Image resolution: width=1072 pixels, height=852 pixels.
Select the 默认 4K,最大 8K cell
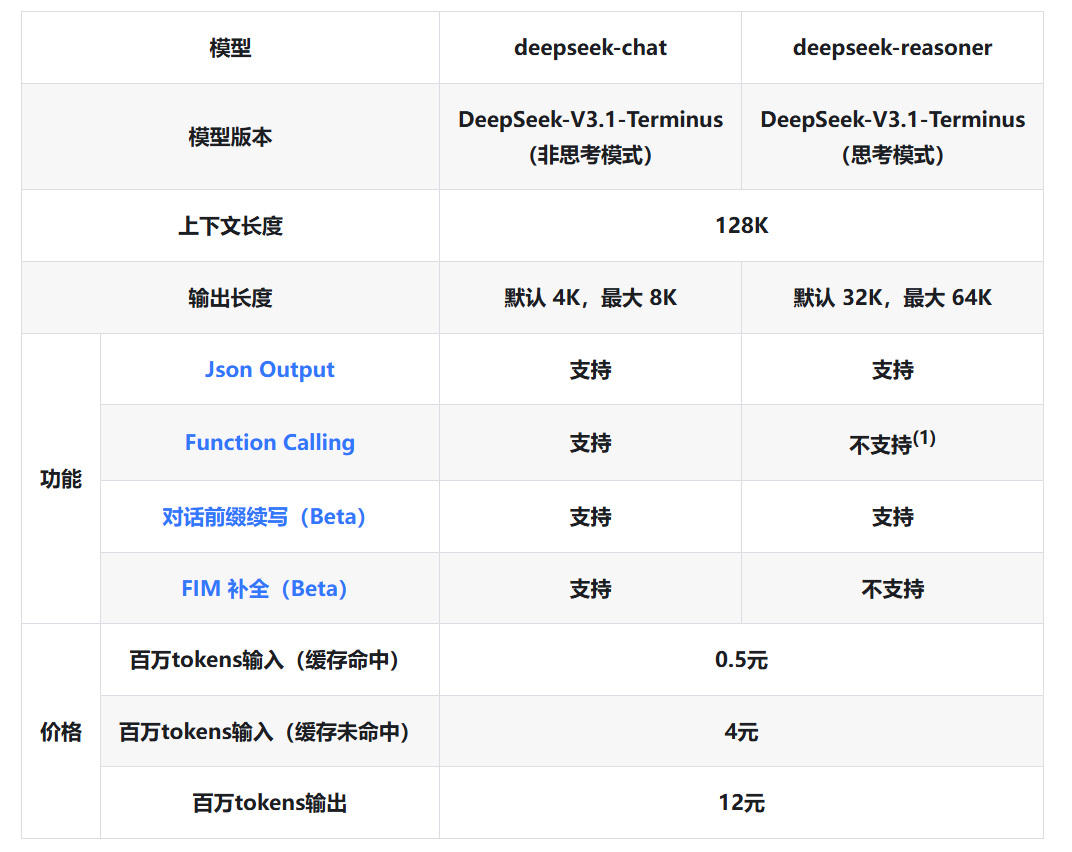pos(590,297)
